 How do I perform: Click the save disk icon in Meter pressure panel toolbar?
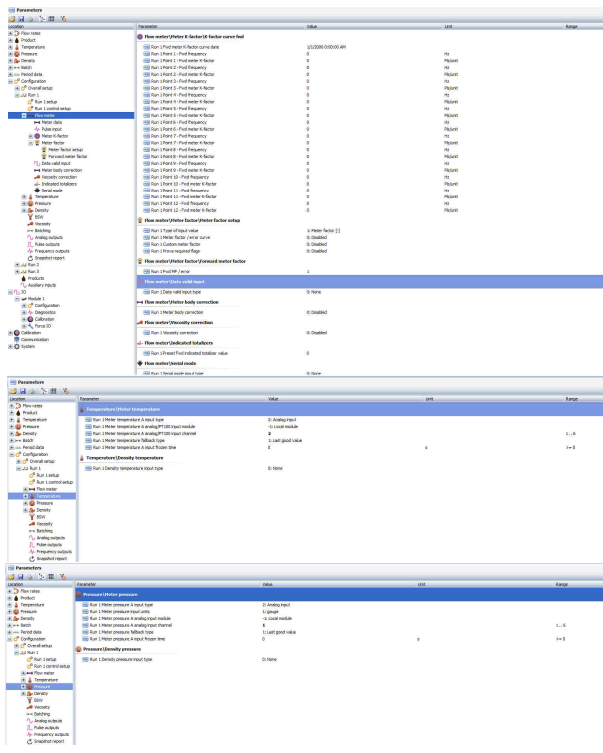[x=21, y=577]
